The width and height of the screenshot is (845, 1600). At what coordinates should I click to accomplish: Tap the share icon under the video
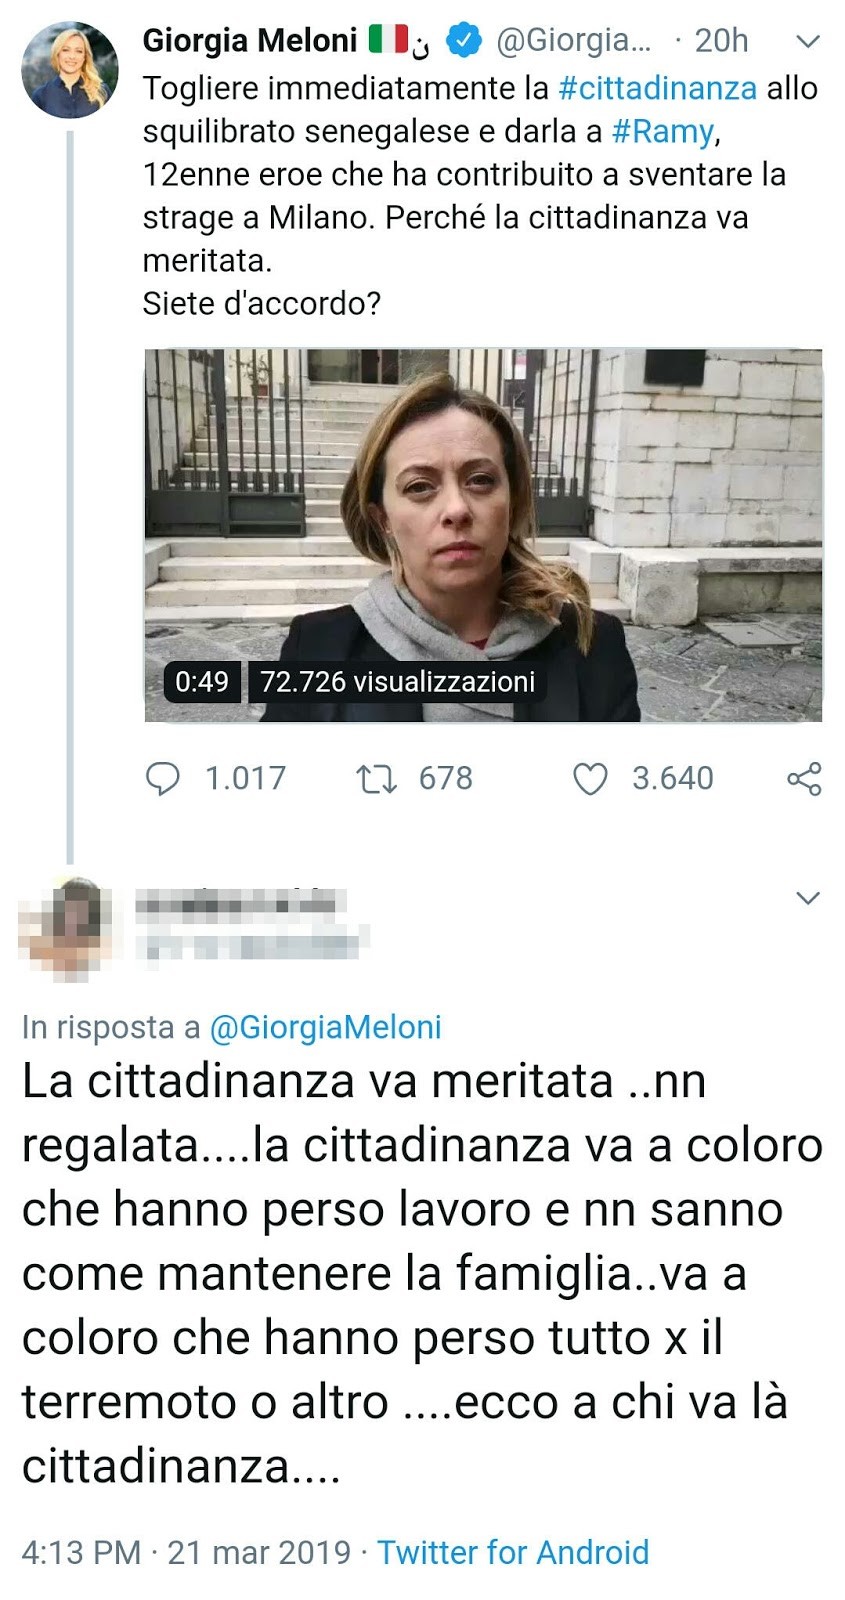(804, 778)
